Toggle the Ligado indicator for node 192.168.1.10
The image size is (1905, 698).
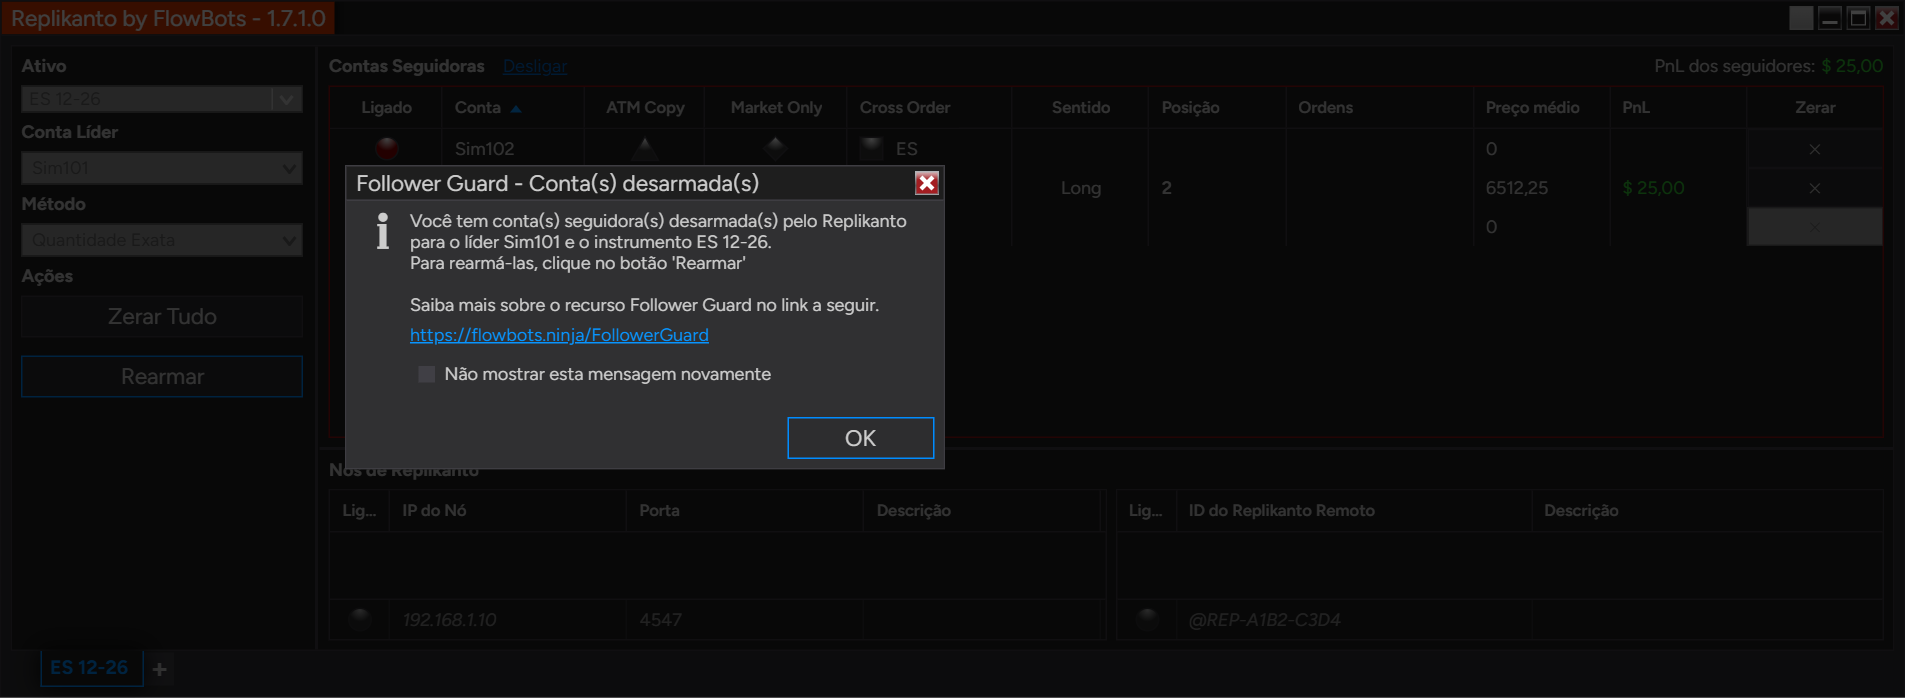click(x=360, y=619)
